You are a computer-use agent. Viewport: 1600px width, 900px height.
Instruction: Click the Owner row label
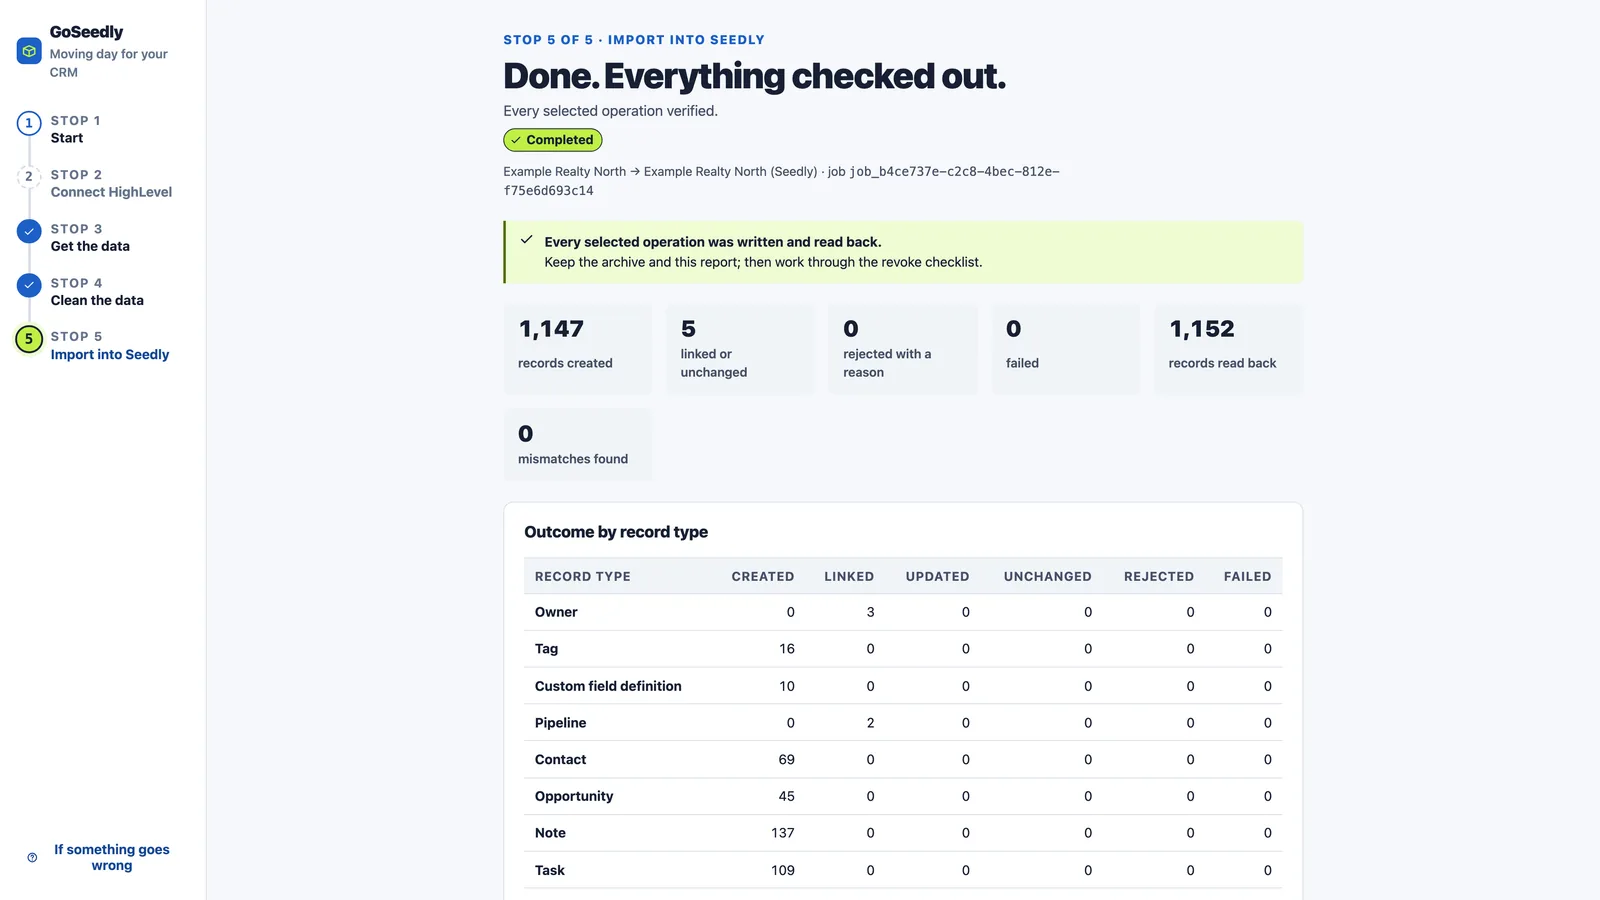556,612
